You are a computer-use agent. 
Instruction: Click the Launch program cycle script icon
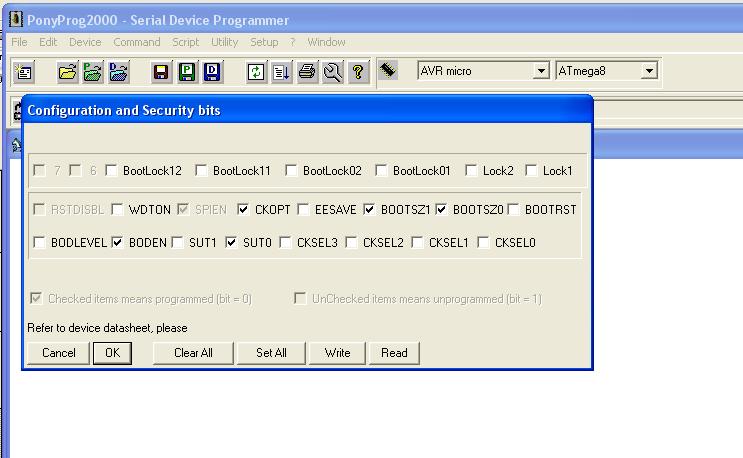tap(281, 72)
